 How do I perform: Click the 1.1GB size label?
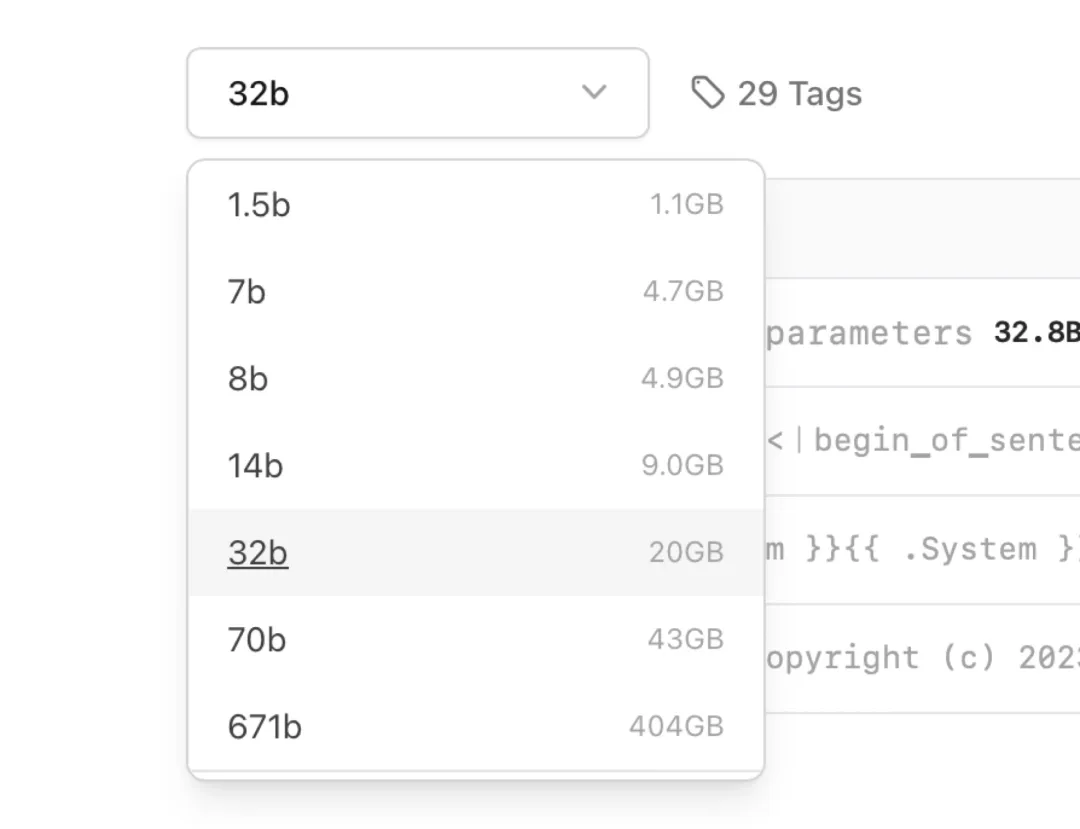[687, 205]
